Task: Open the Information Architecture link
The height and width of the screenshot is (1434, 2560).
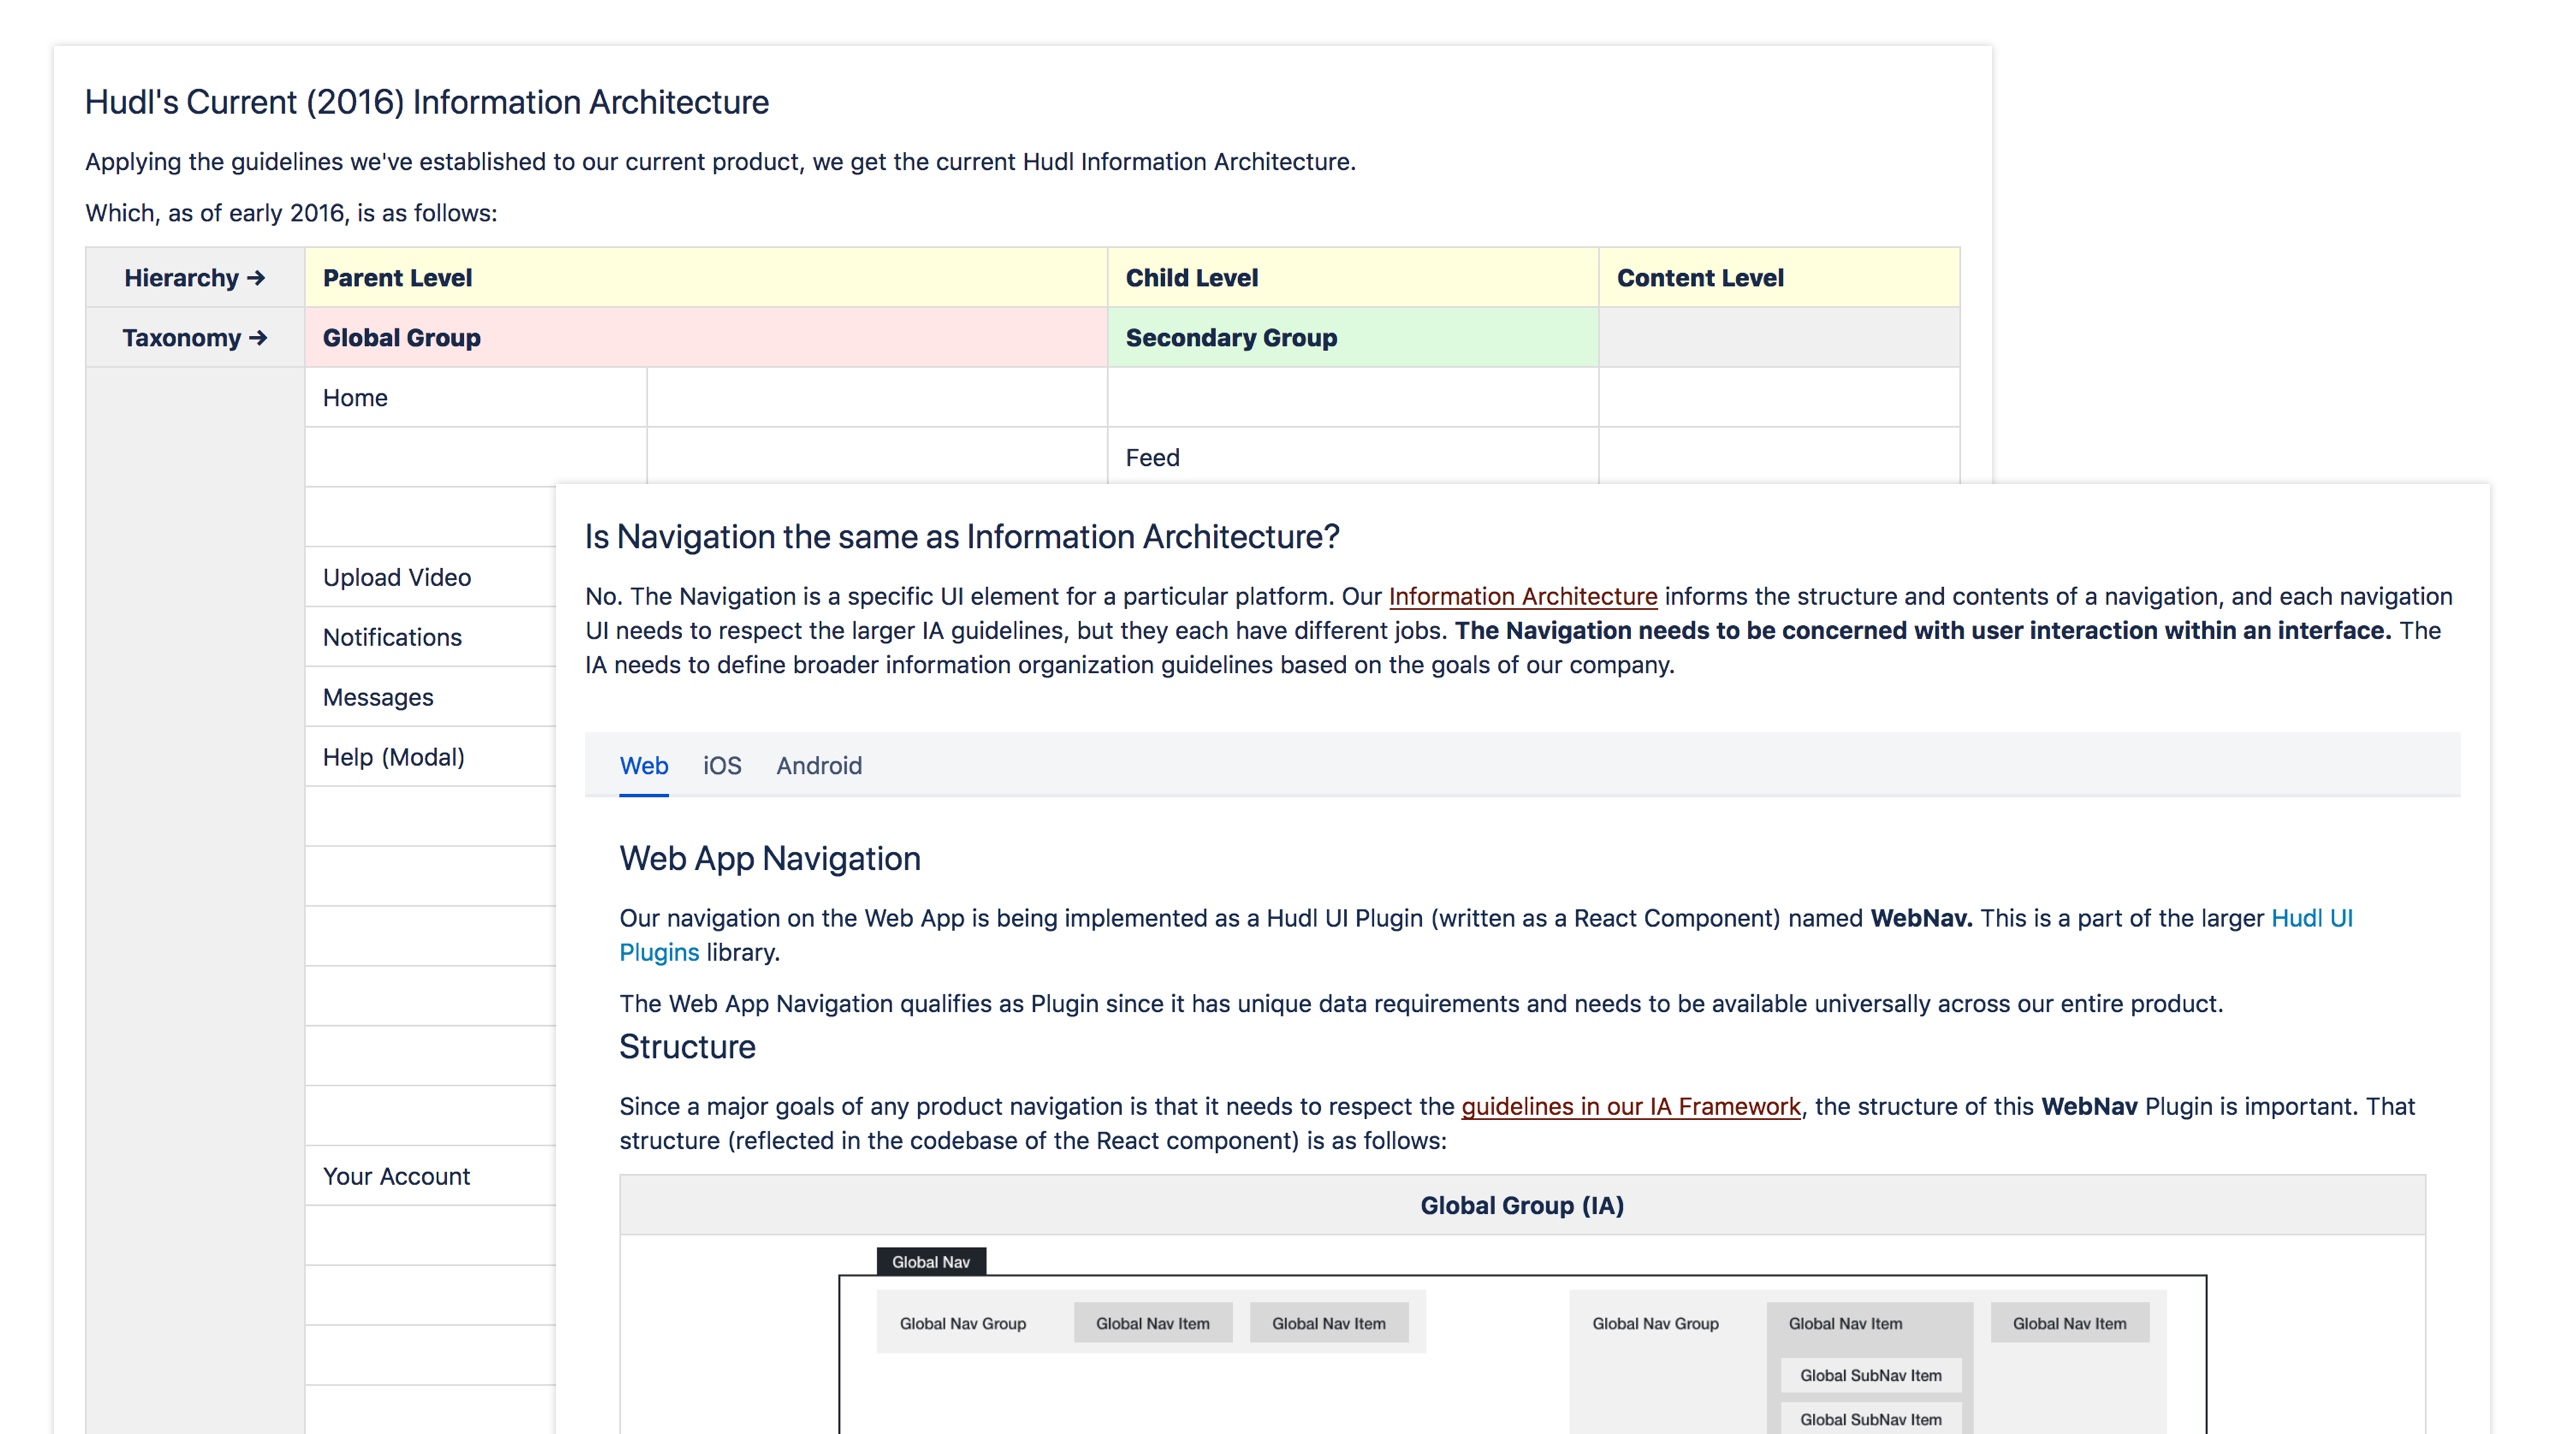Action: click(1523, 597)
